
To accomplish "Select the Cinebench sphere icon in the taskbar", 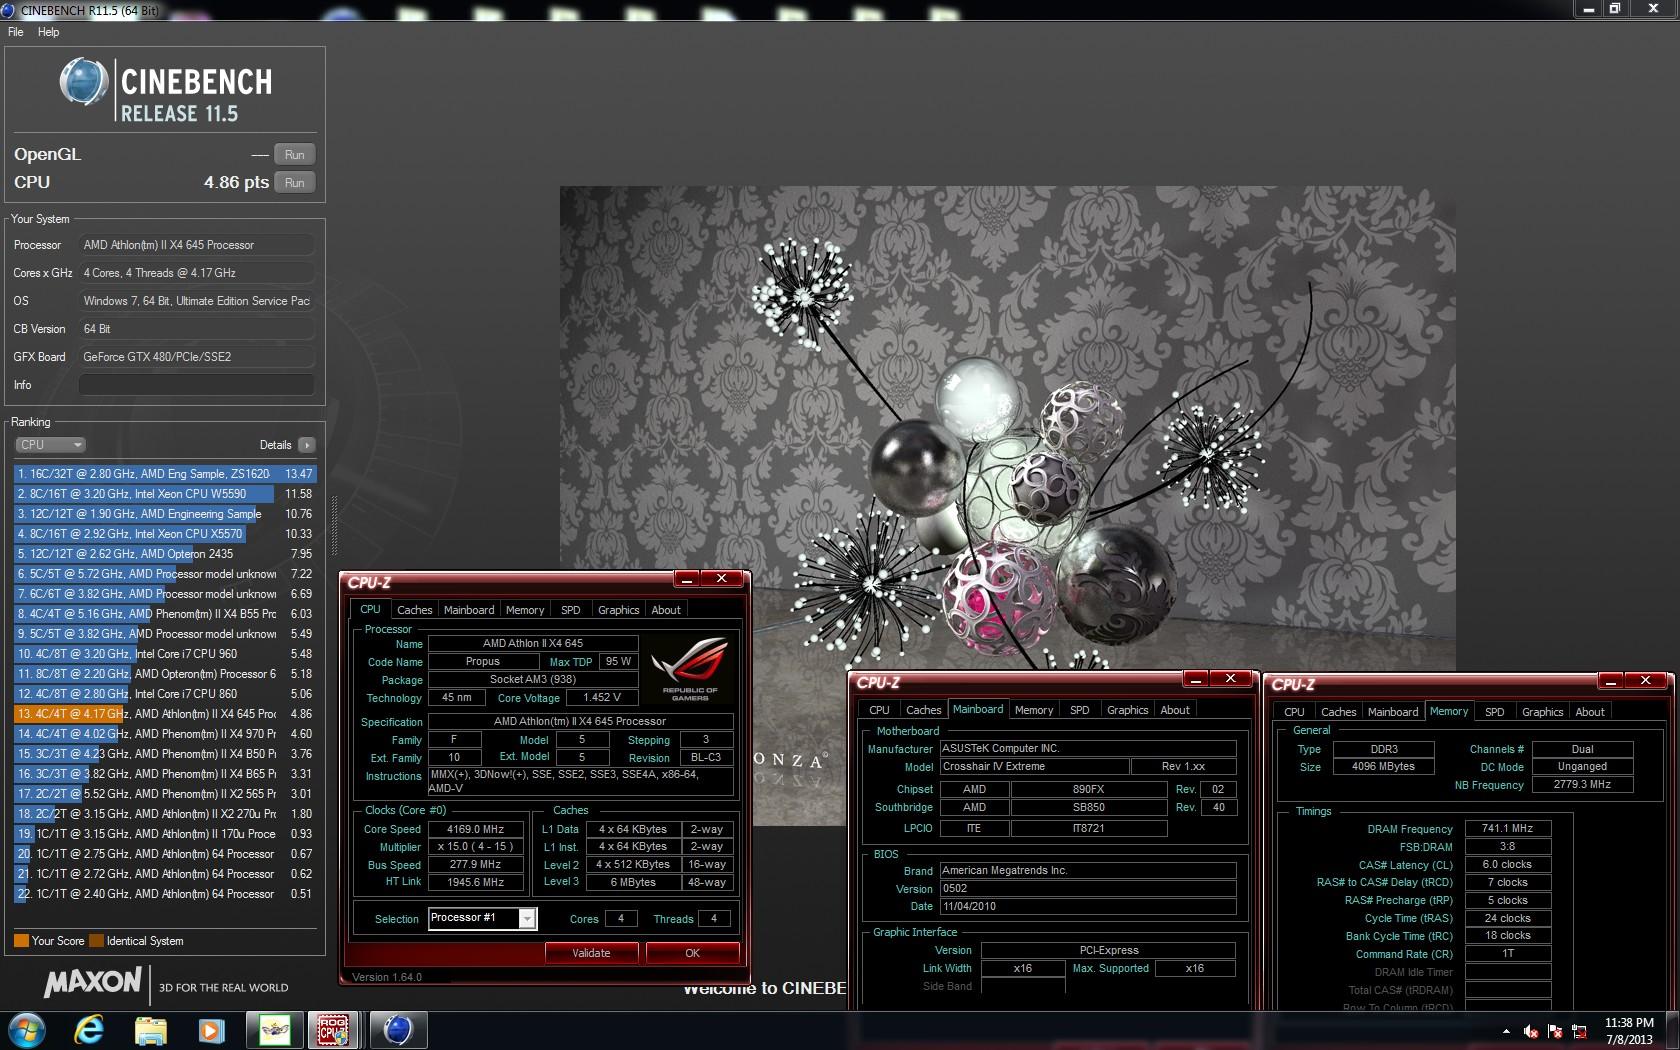I will [x=398, y=1030].
